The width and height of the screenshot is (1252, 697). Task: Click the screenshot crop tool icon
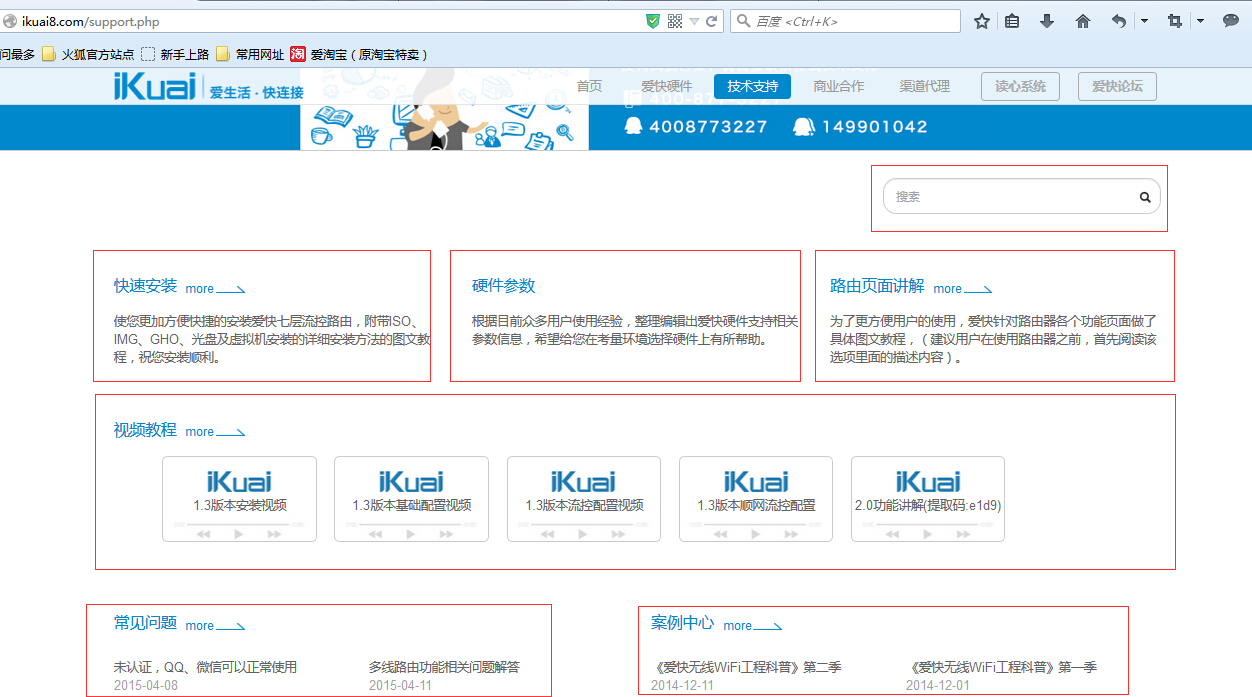click(x=1175, y=21)
